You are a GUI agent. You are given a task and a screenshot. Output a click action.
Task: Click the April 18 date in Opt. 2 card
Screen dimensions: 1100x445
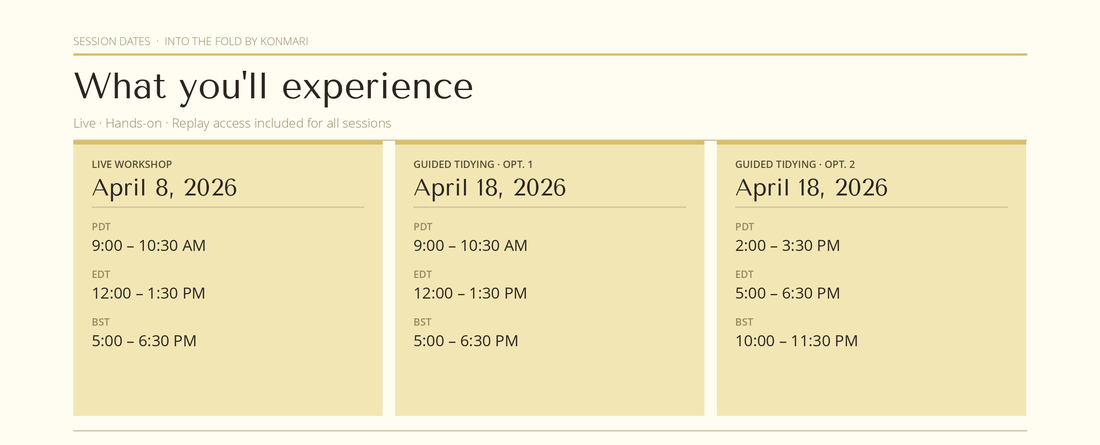coord(811,188)
